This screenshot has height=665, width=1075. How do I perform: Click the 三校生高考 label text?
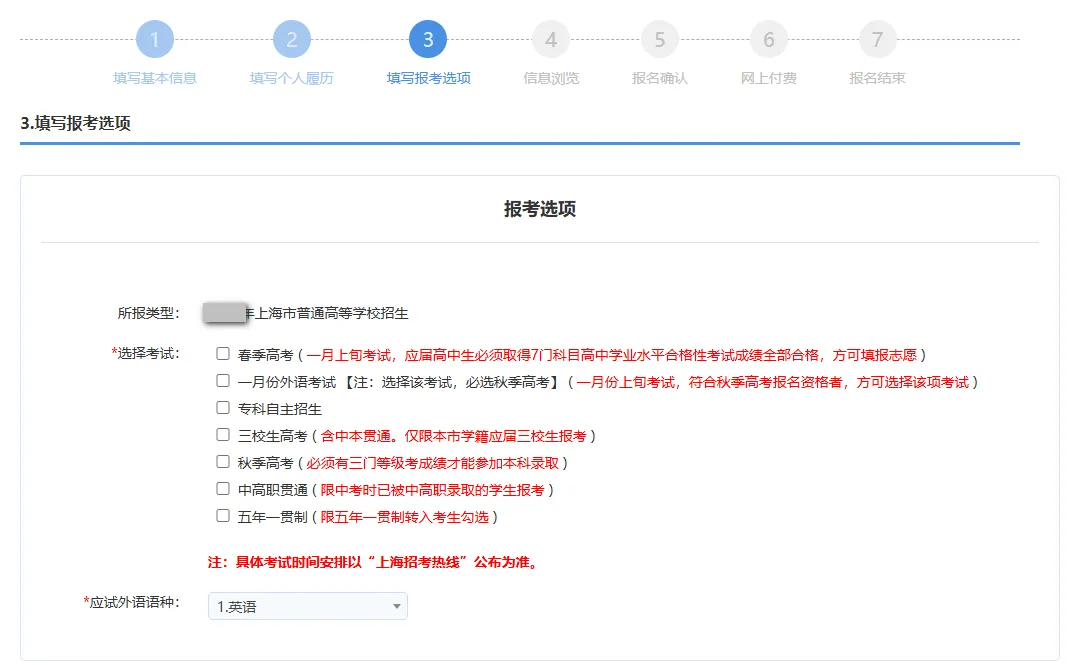click(x=273, y=436)
